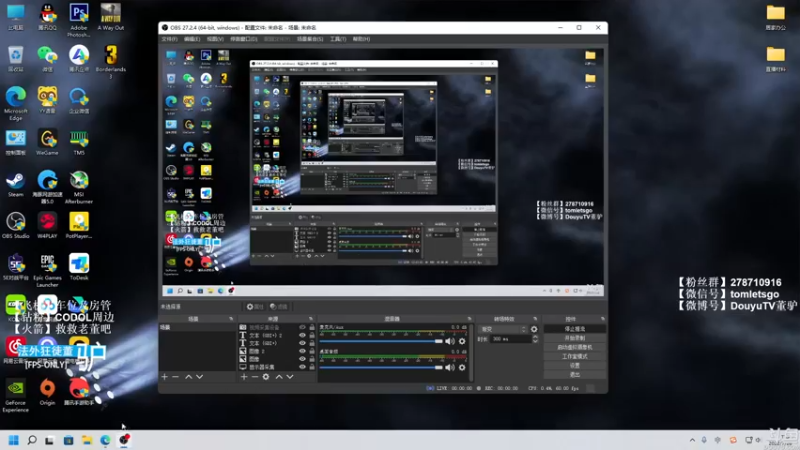Click the Start Virtual Camera button
Screen dimensions: 800x450
click(574, 347)
